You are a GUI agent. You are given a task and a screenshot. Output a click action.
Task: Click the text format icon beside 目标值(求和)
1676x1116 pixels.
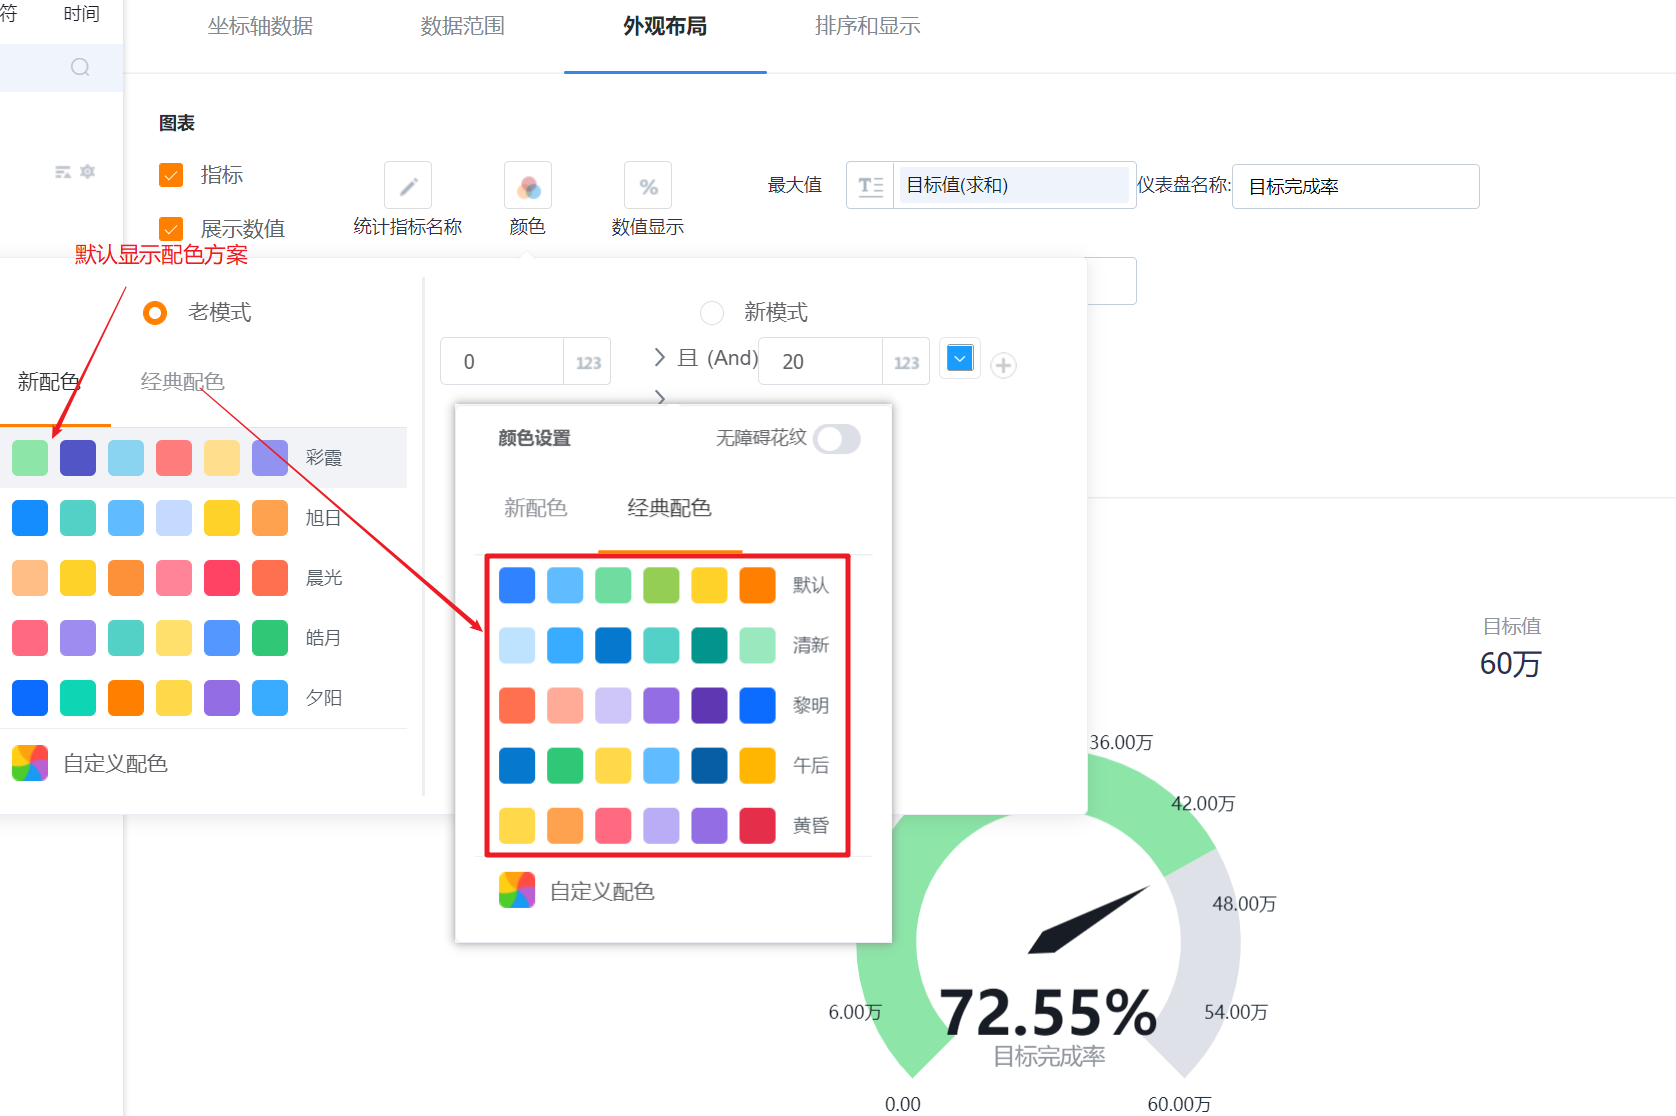871,186
